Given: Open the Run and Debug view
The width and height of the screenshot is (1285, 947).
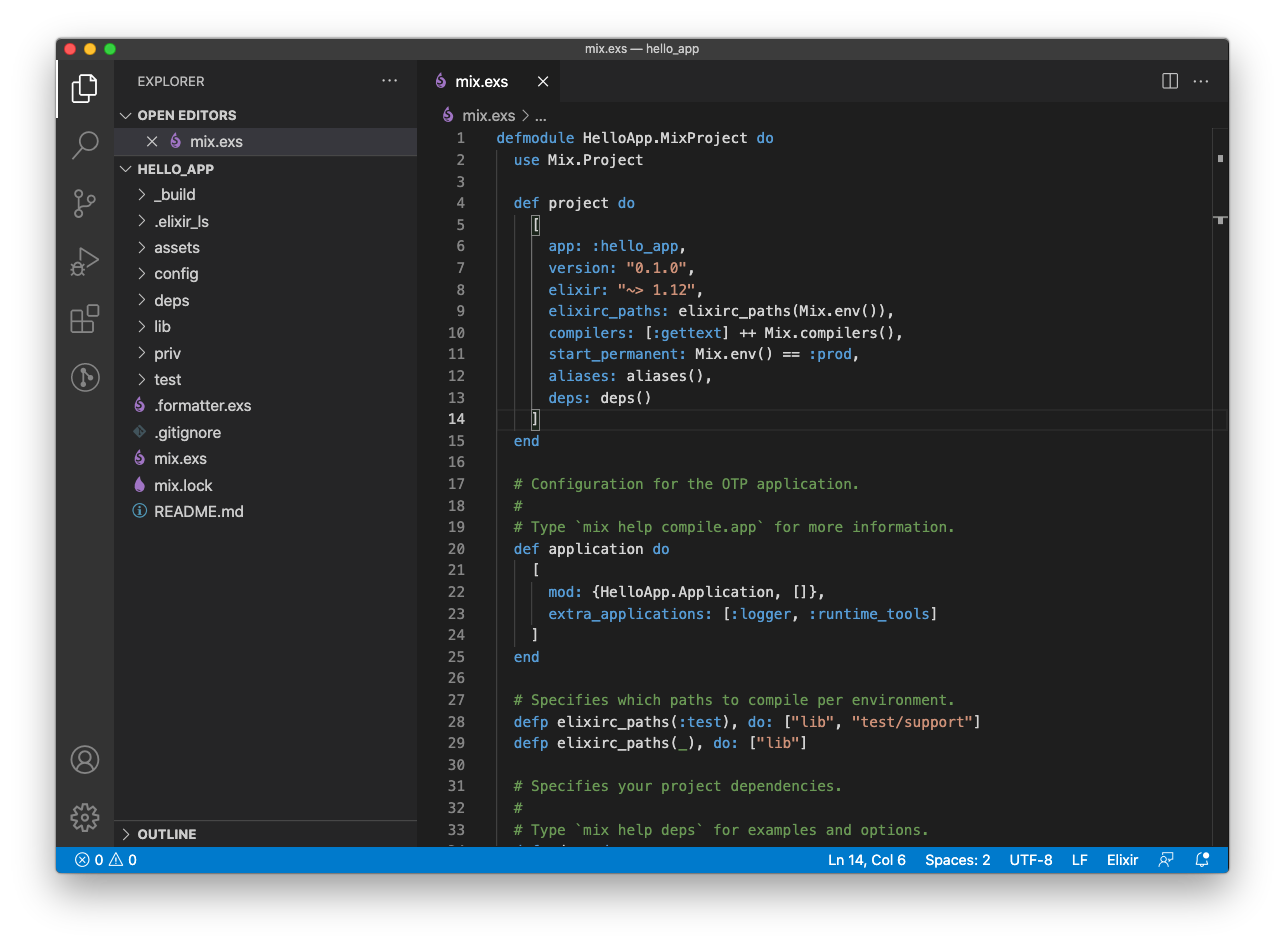Looking at the screenshot, I should tap(85, 261).
